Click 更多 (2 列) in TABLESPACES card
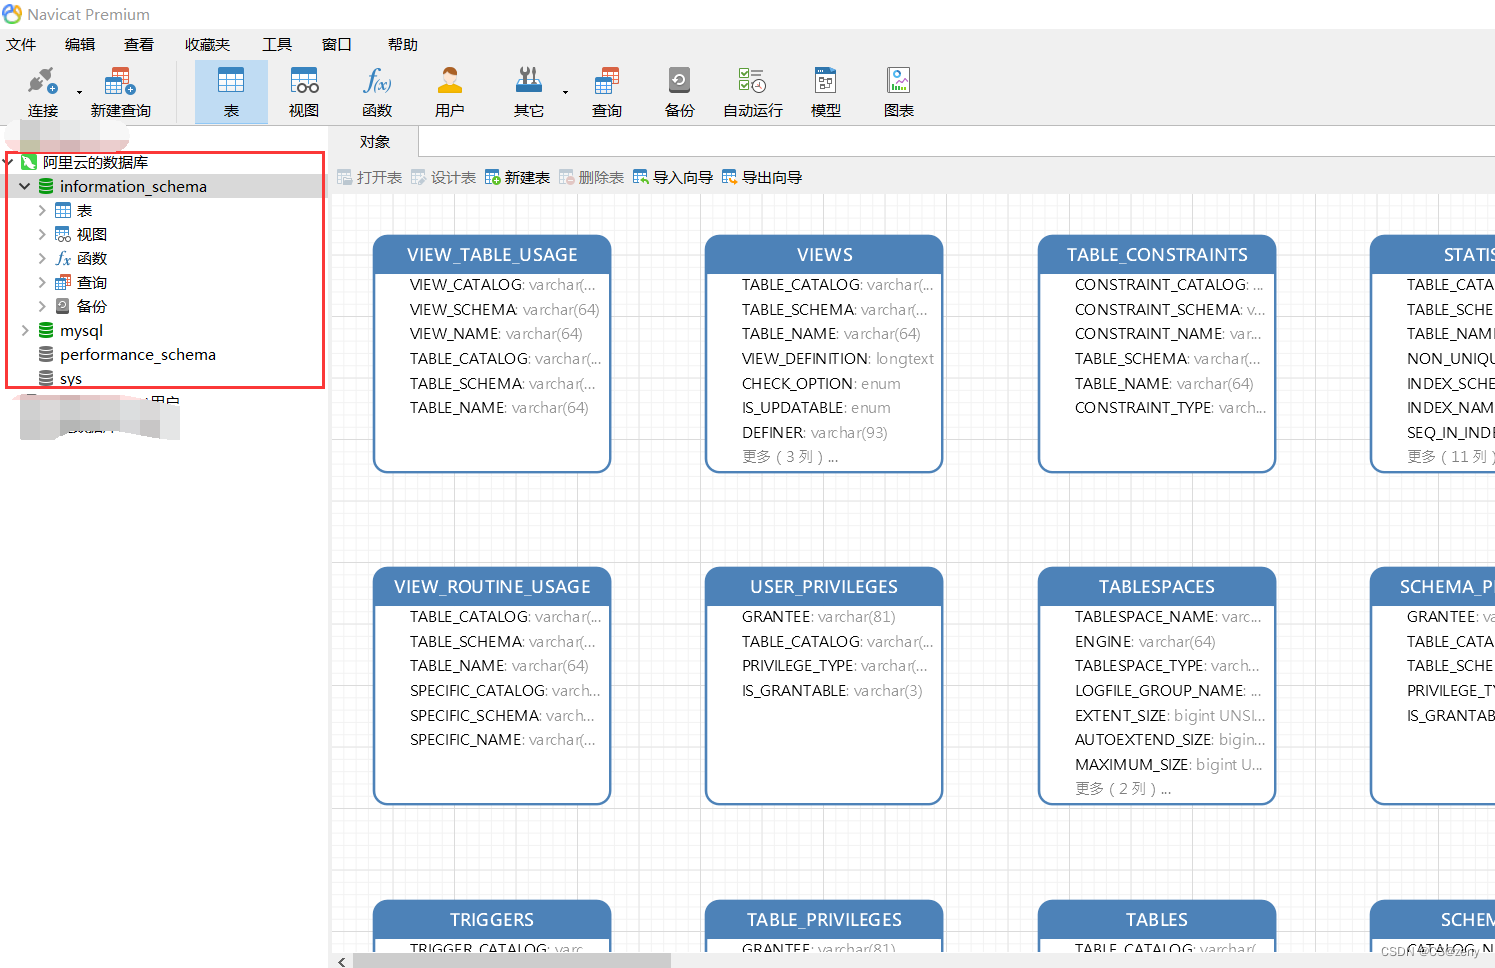The height and width of the screenshot is (968, 1495). (1123, 788)
